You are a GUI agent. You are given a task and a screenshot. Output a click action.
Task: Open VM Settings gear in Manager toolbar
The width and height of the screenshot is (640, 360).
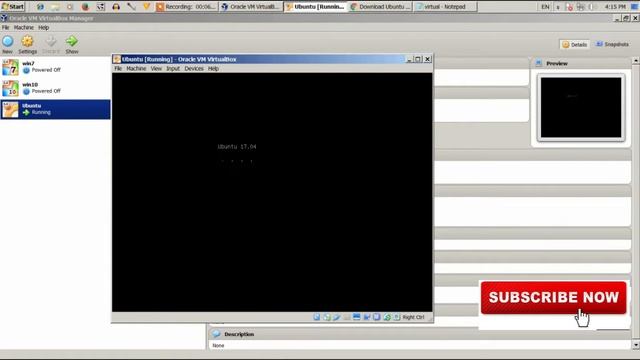27,41
